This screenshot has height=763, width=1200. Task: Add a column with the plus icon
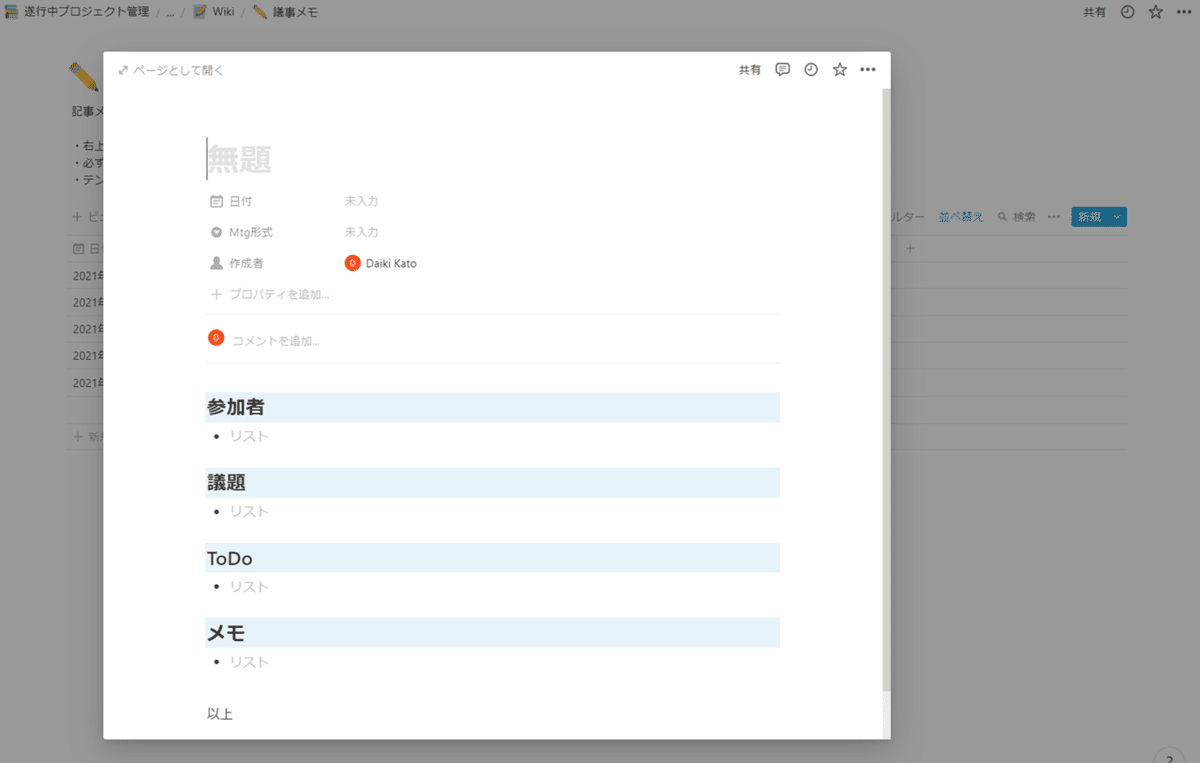[x=910, y=248]
